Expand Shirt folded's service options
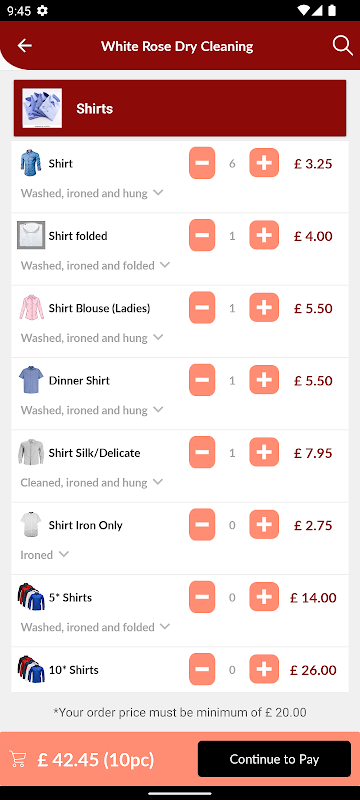The height and width of the screenshot is (800, 360). 95,266
